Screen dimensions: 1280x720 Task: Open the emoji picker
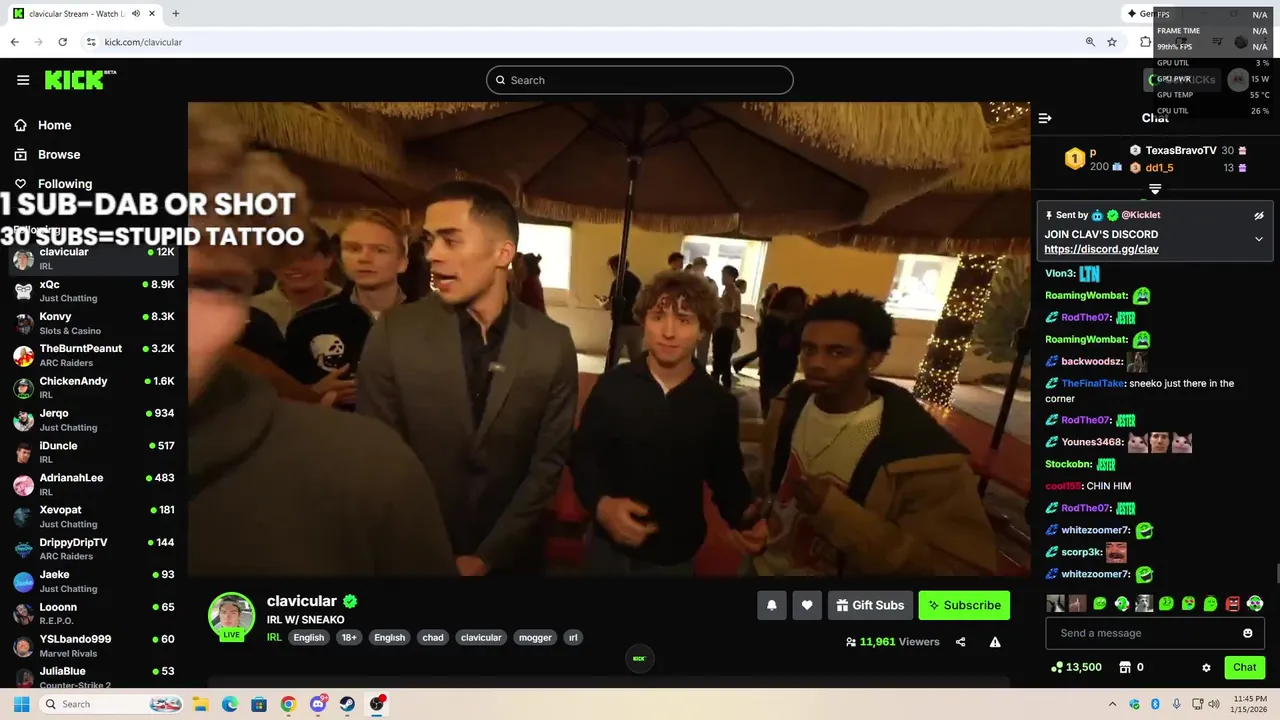click(x=1248, y=633)
